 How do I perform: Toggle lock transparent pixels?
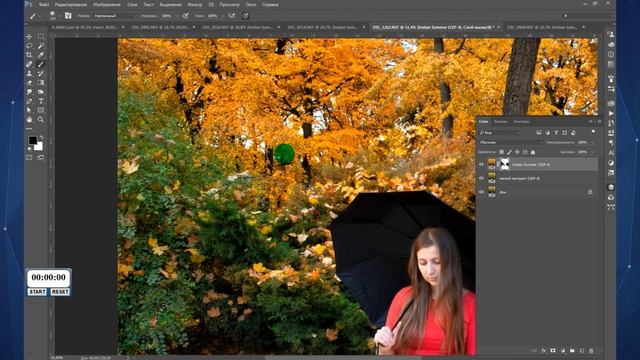(502, 152)
